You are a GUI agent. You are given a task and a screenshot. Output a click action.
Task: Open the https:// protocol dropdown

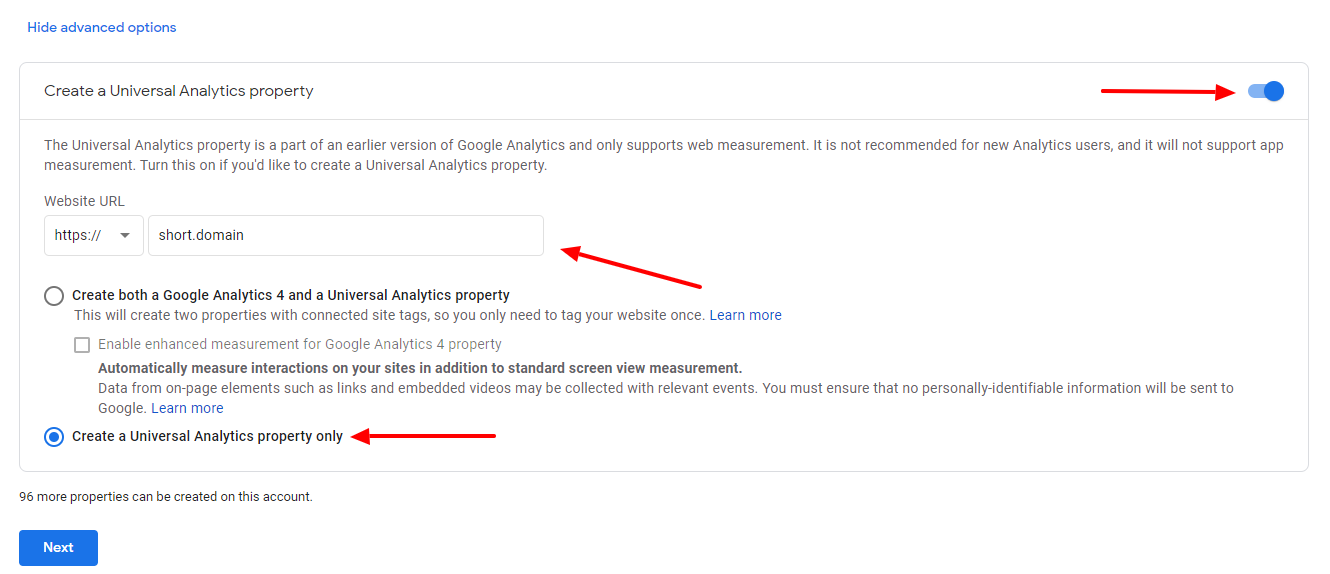pos(94,235)
